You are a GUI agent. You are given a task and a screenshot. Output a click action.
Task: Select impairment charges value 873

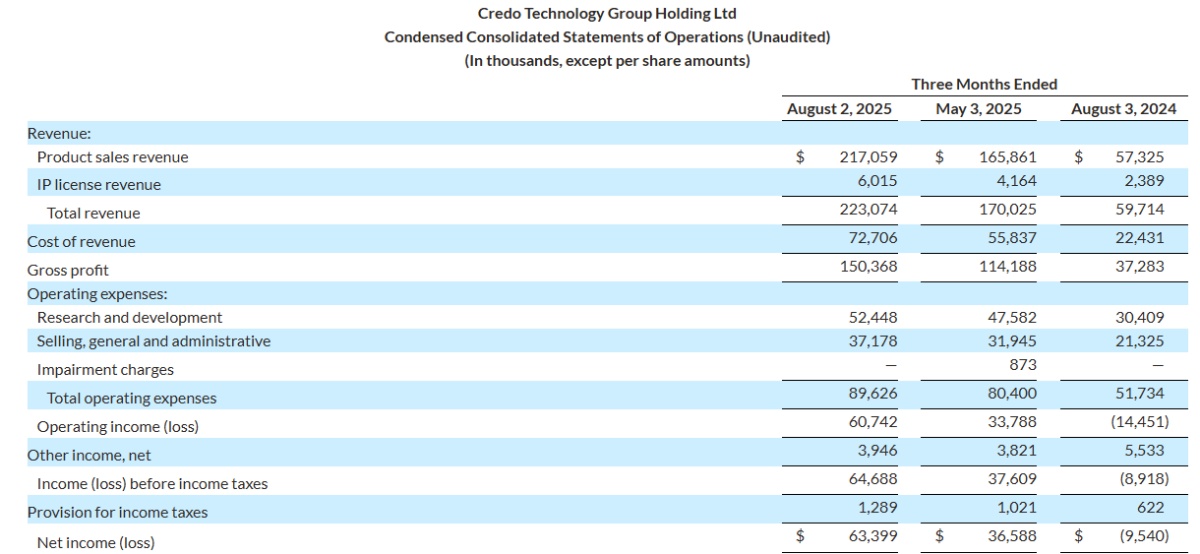[x=1023, y=364]
